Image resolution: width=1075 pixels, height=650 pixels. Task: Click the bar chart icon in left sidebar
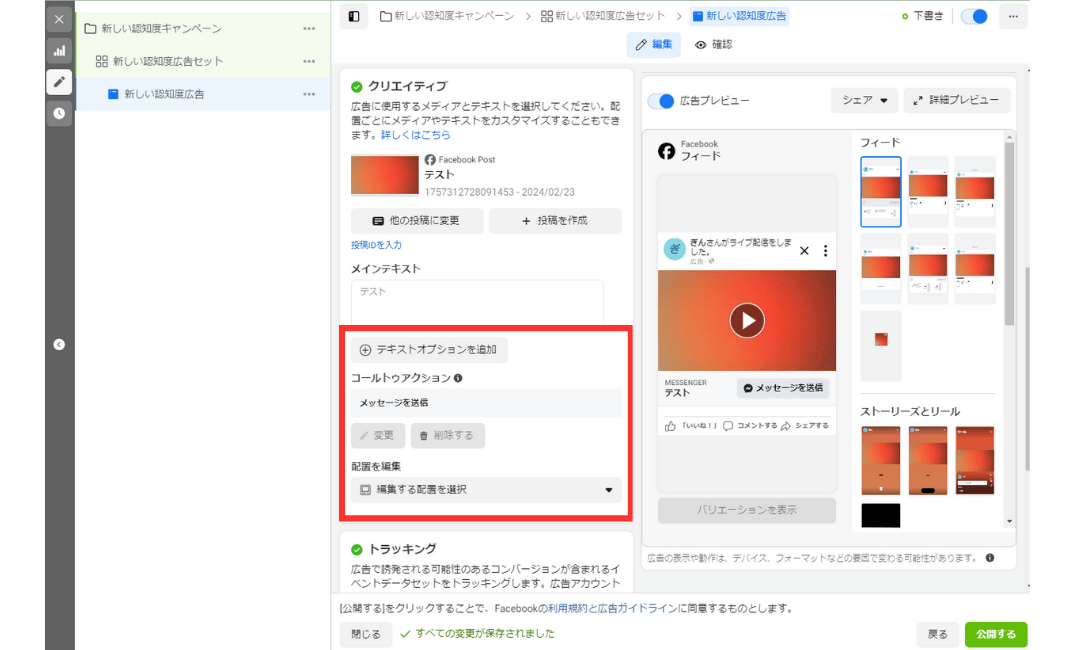tap(59, 50)
